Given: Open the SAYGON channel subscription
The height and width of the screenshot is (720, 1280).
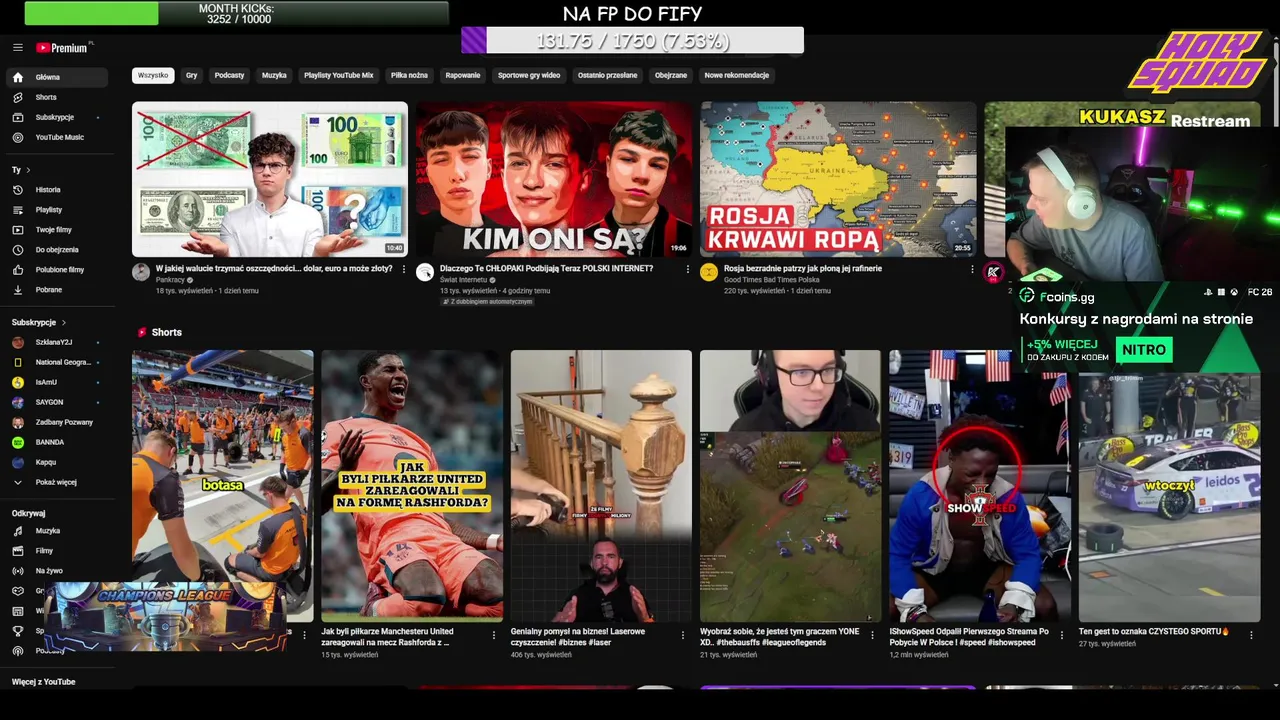Looking at the screenshot, I should (49, 402).
